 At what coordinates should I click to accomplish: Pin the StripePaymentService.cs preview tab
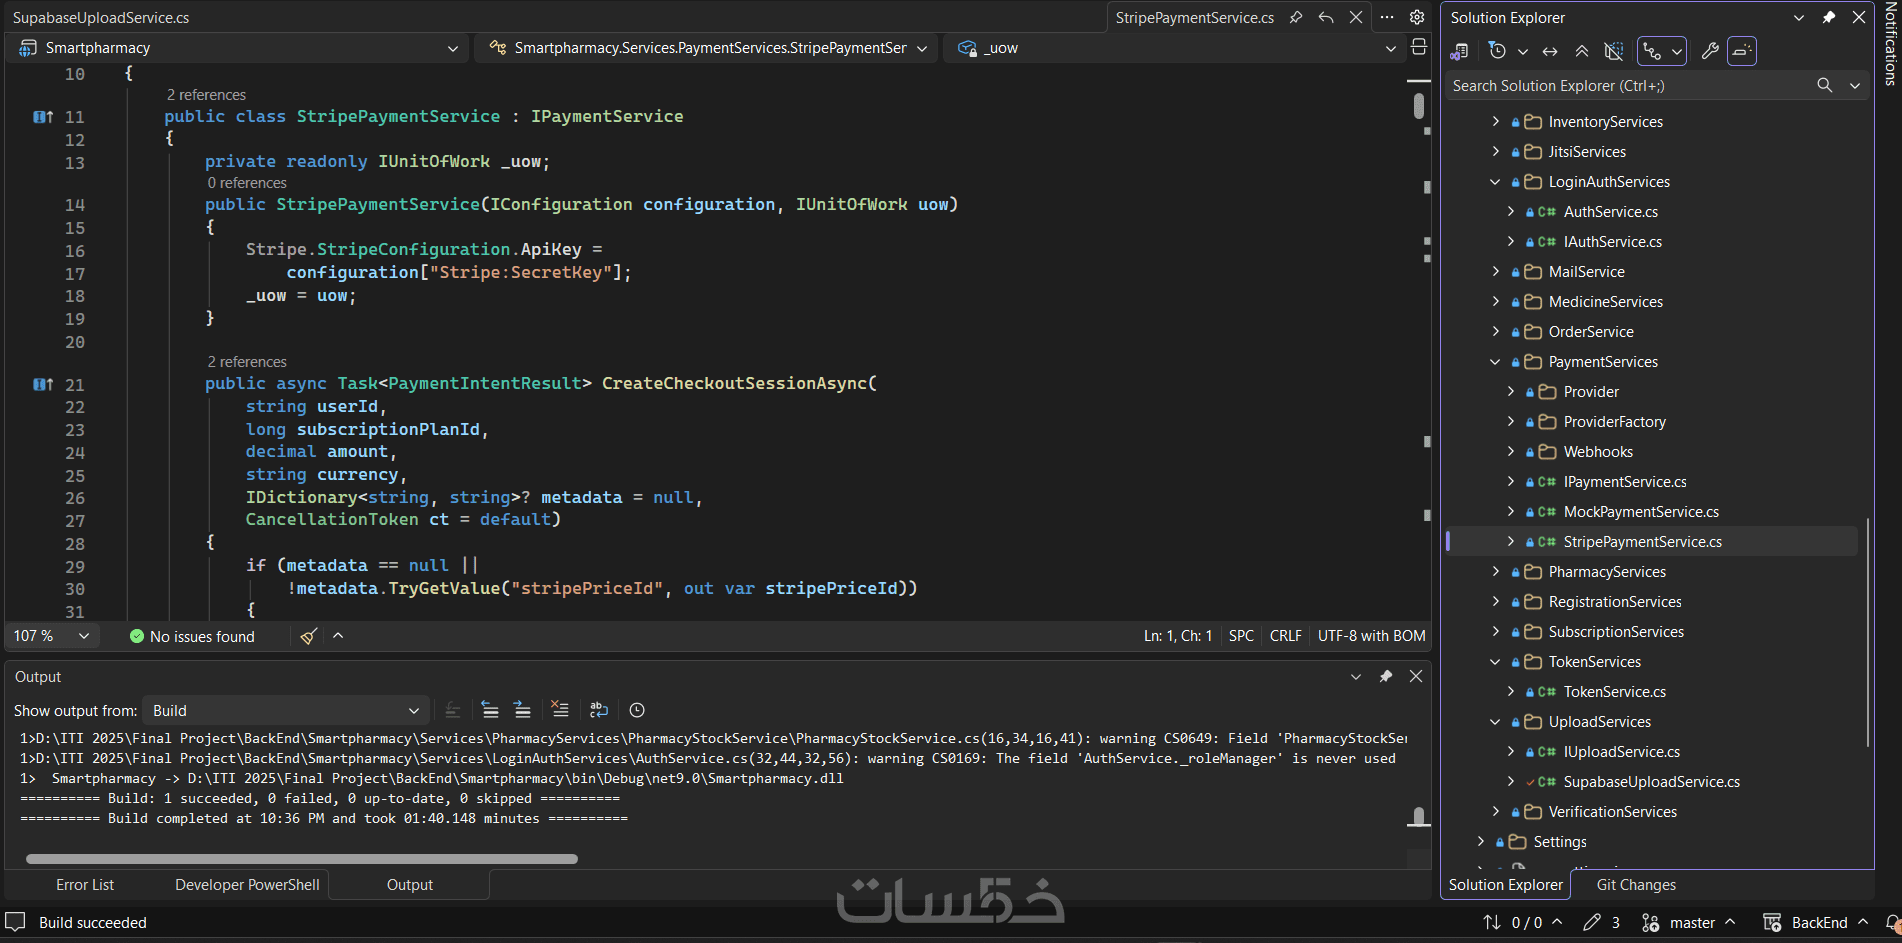pyautogui.click(x=1296, y=17)
